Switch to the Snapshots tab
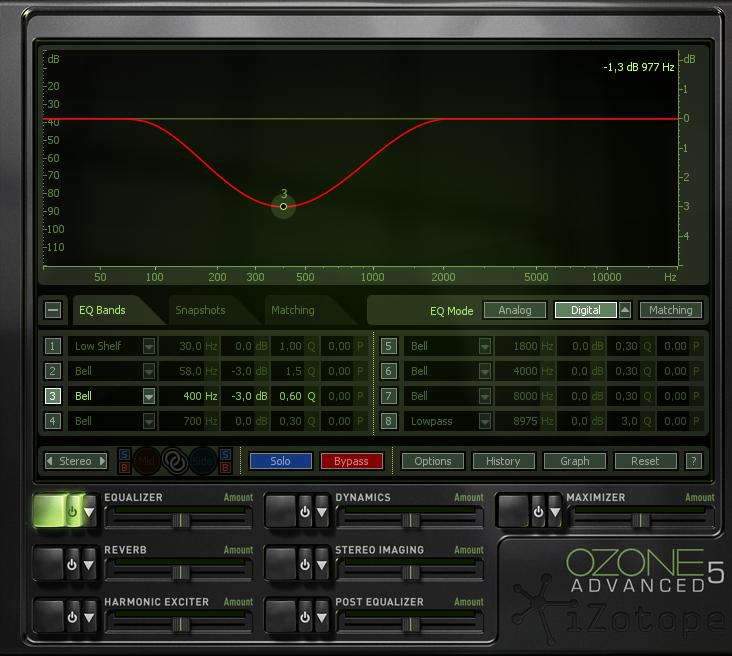732x656 pixels. coord(200,310)
